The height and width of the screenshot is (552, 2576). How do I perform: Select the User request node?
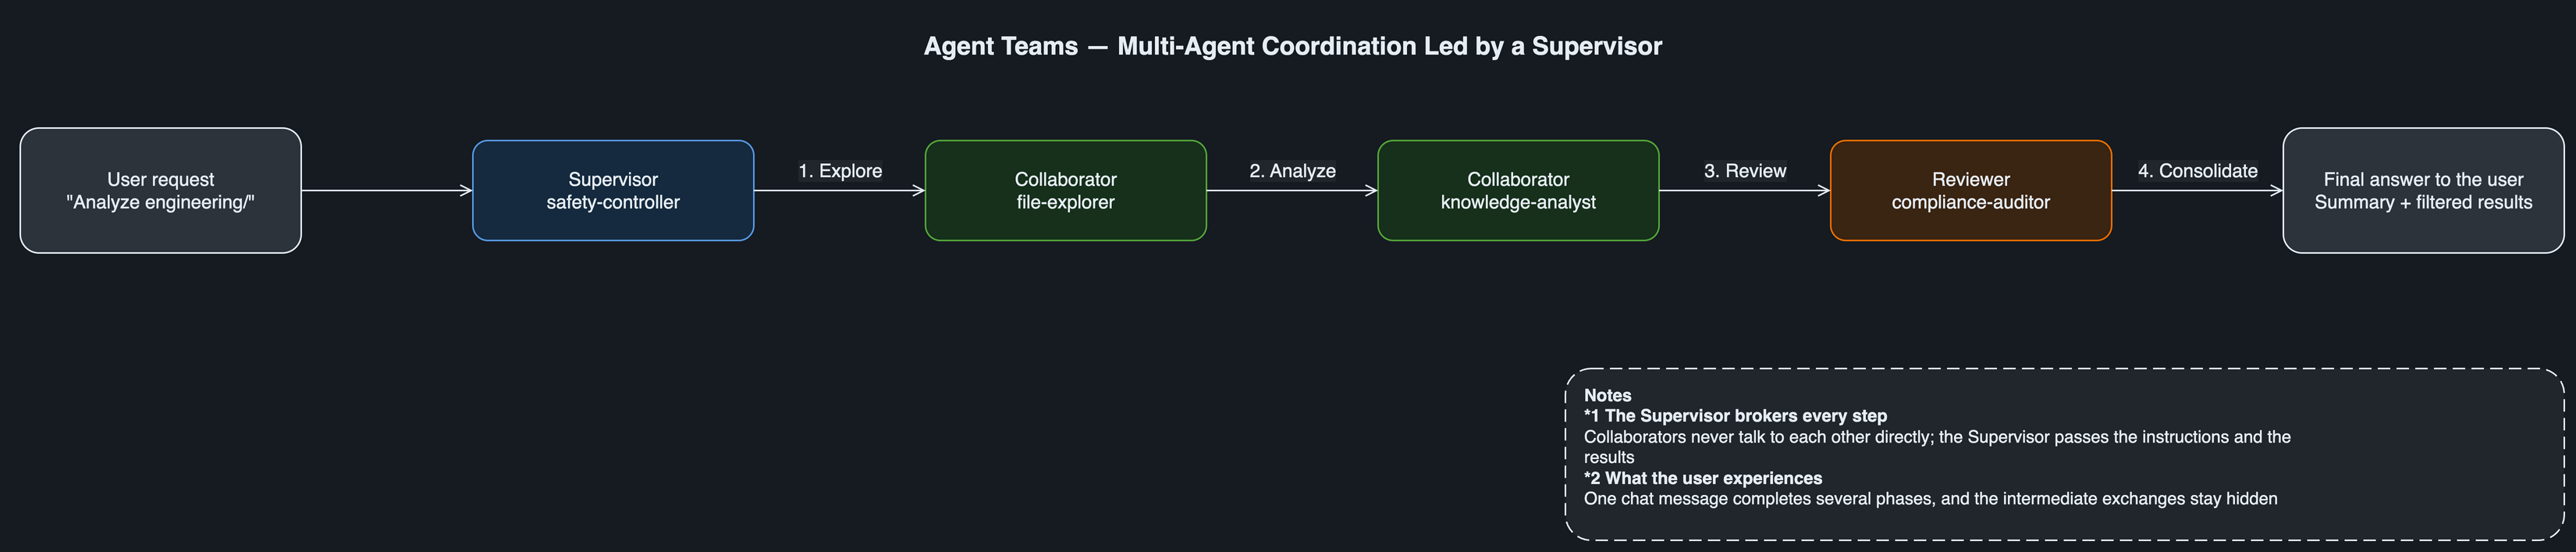point(160,190)
